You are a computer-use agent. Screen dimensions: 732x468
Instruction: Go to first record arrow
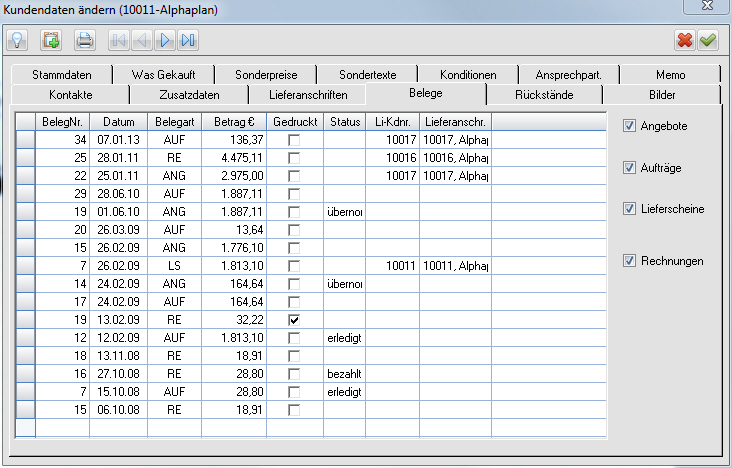119,40
